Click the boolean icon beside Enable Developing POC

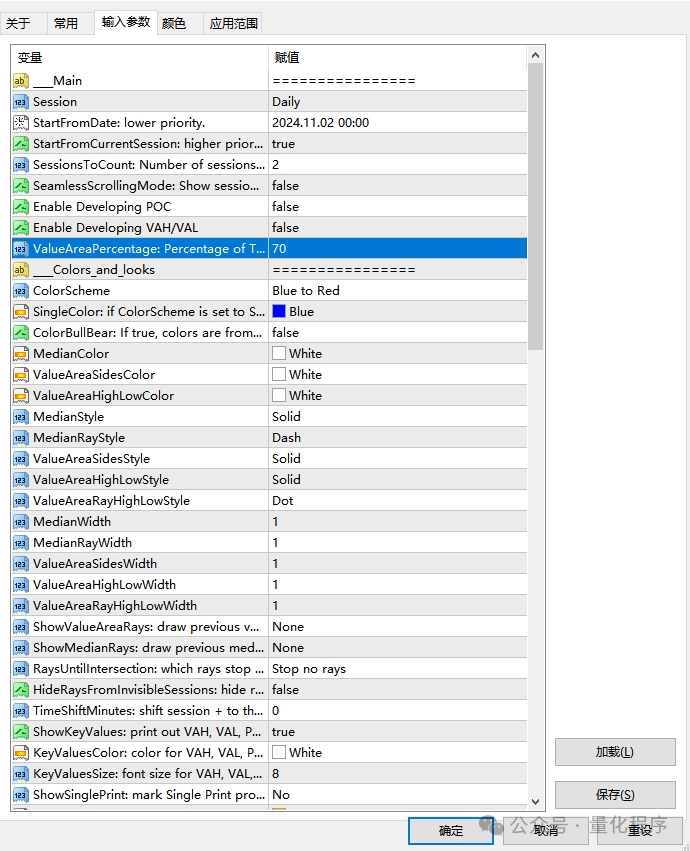click(x=21, y=207)
